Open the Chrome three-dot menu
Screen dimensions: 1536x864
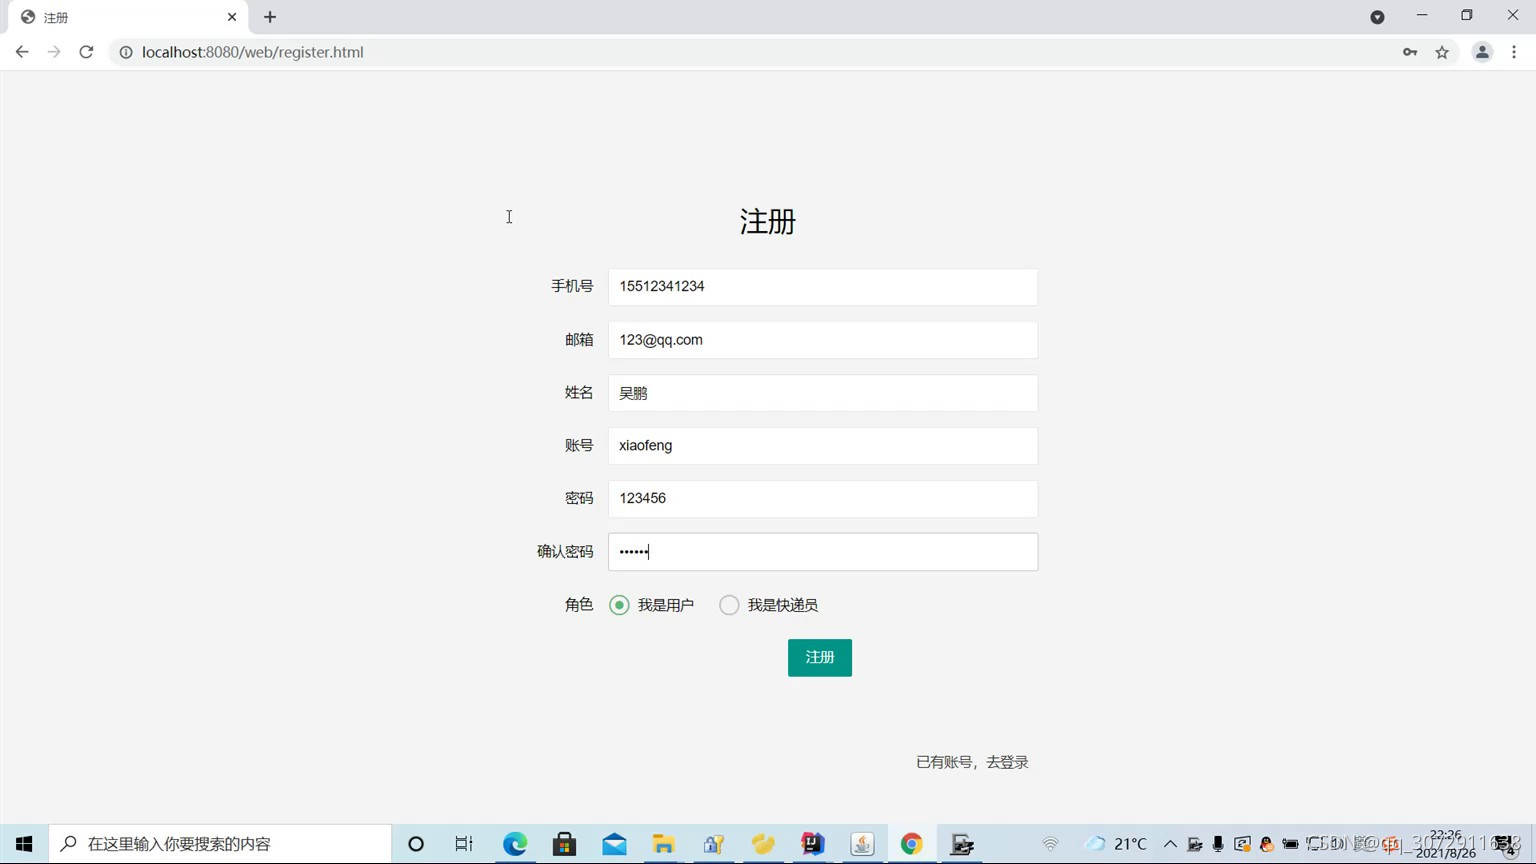(x=1514, y=52)
